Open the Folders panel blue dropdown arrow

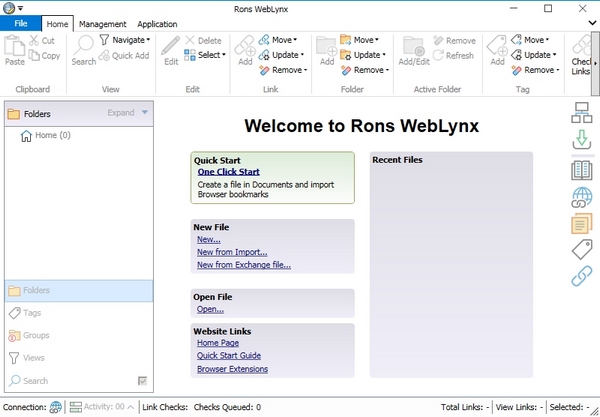(145, 112)
